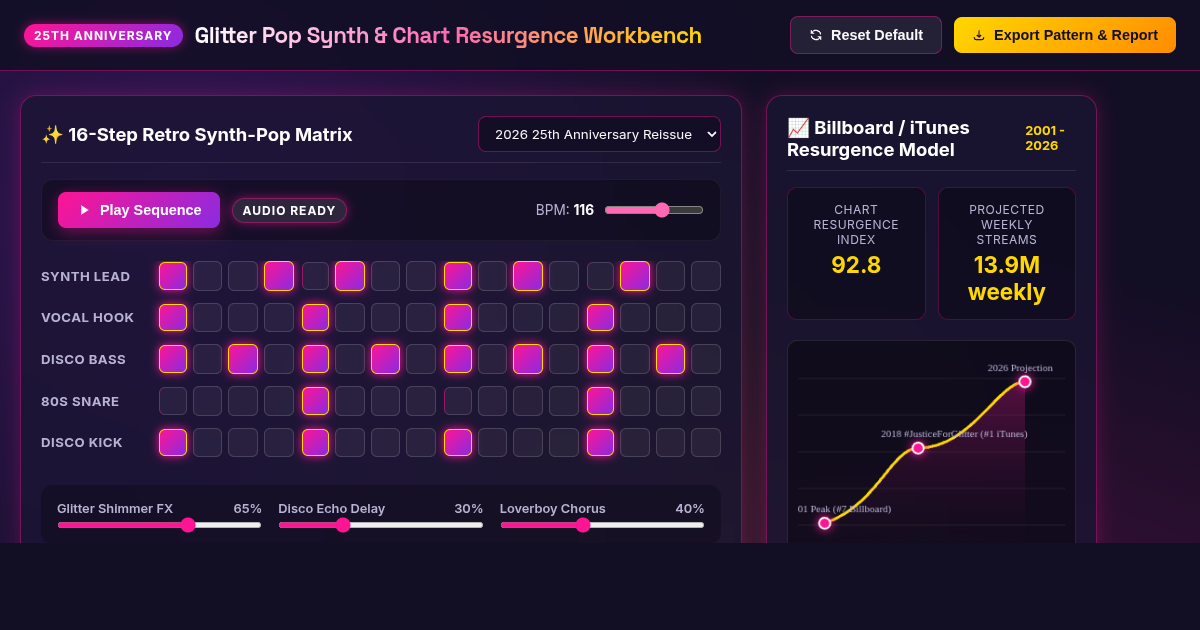This screenshot has width=1200, height=630.
Task: Click the Billboard / iTunes Resurgence Model heading
Action: pos(878,138)
